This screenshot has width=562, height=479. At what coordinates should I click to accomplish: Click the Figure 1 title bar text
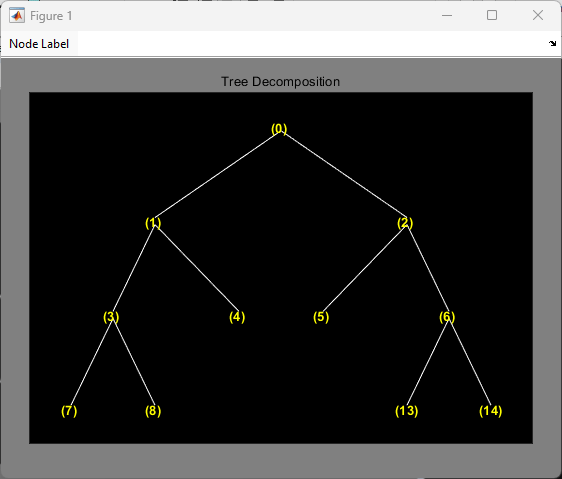[51, 16]
